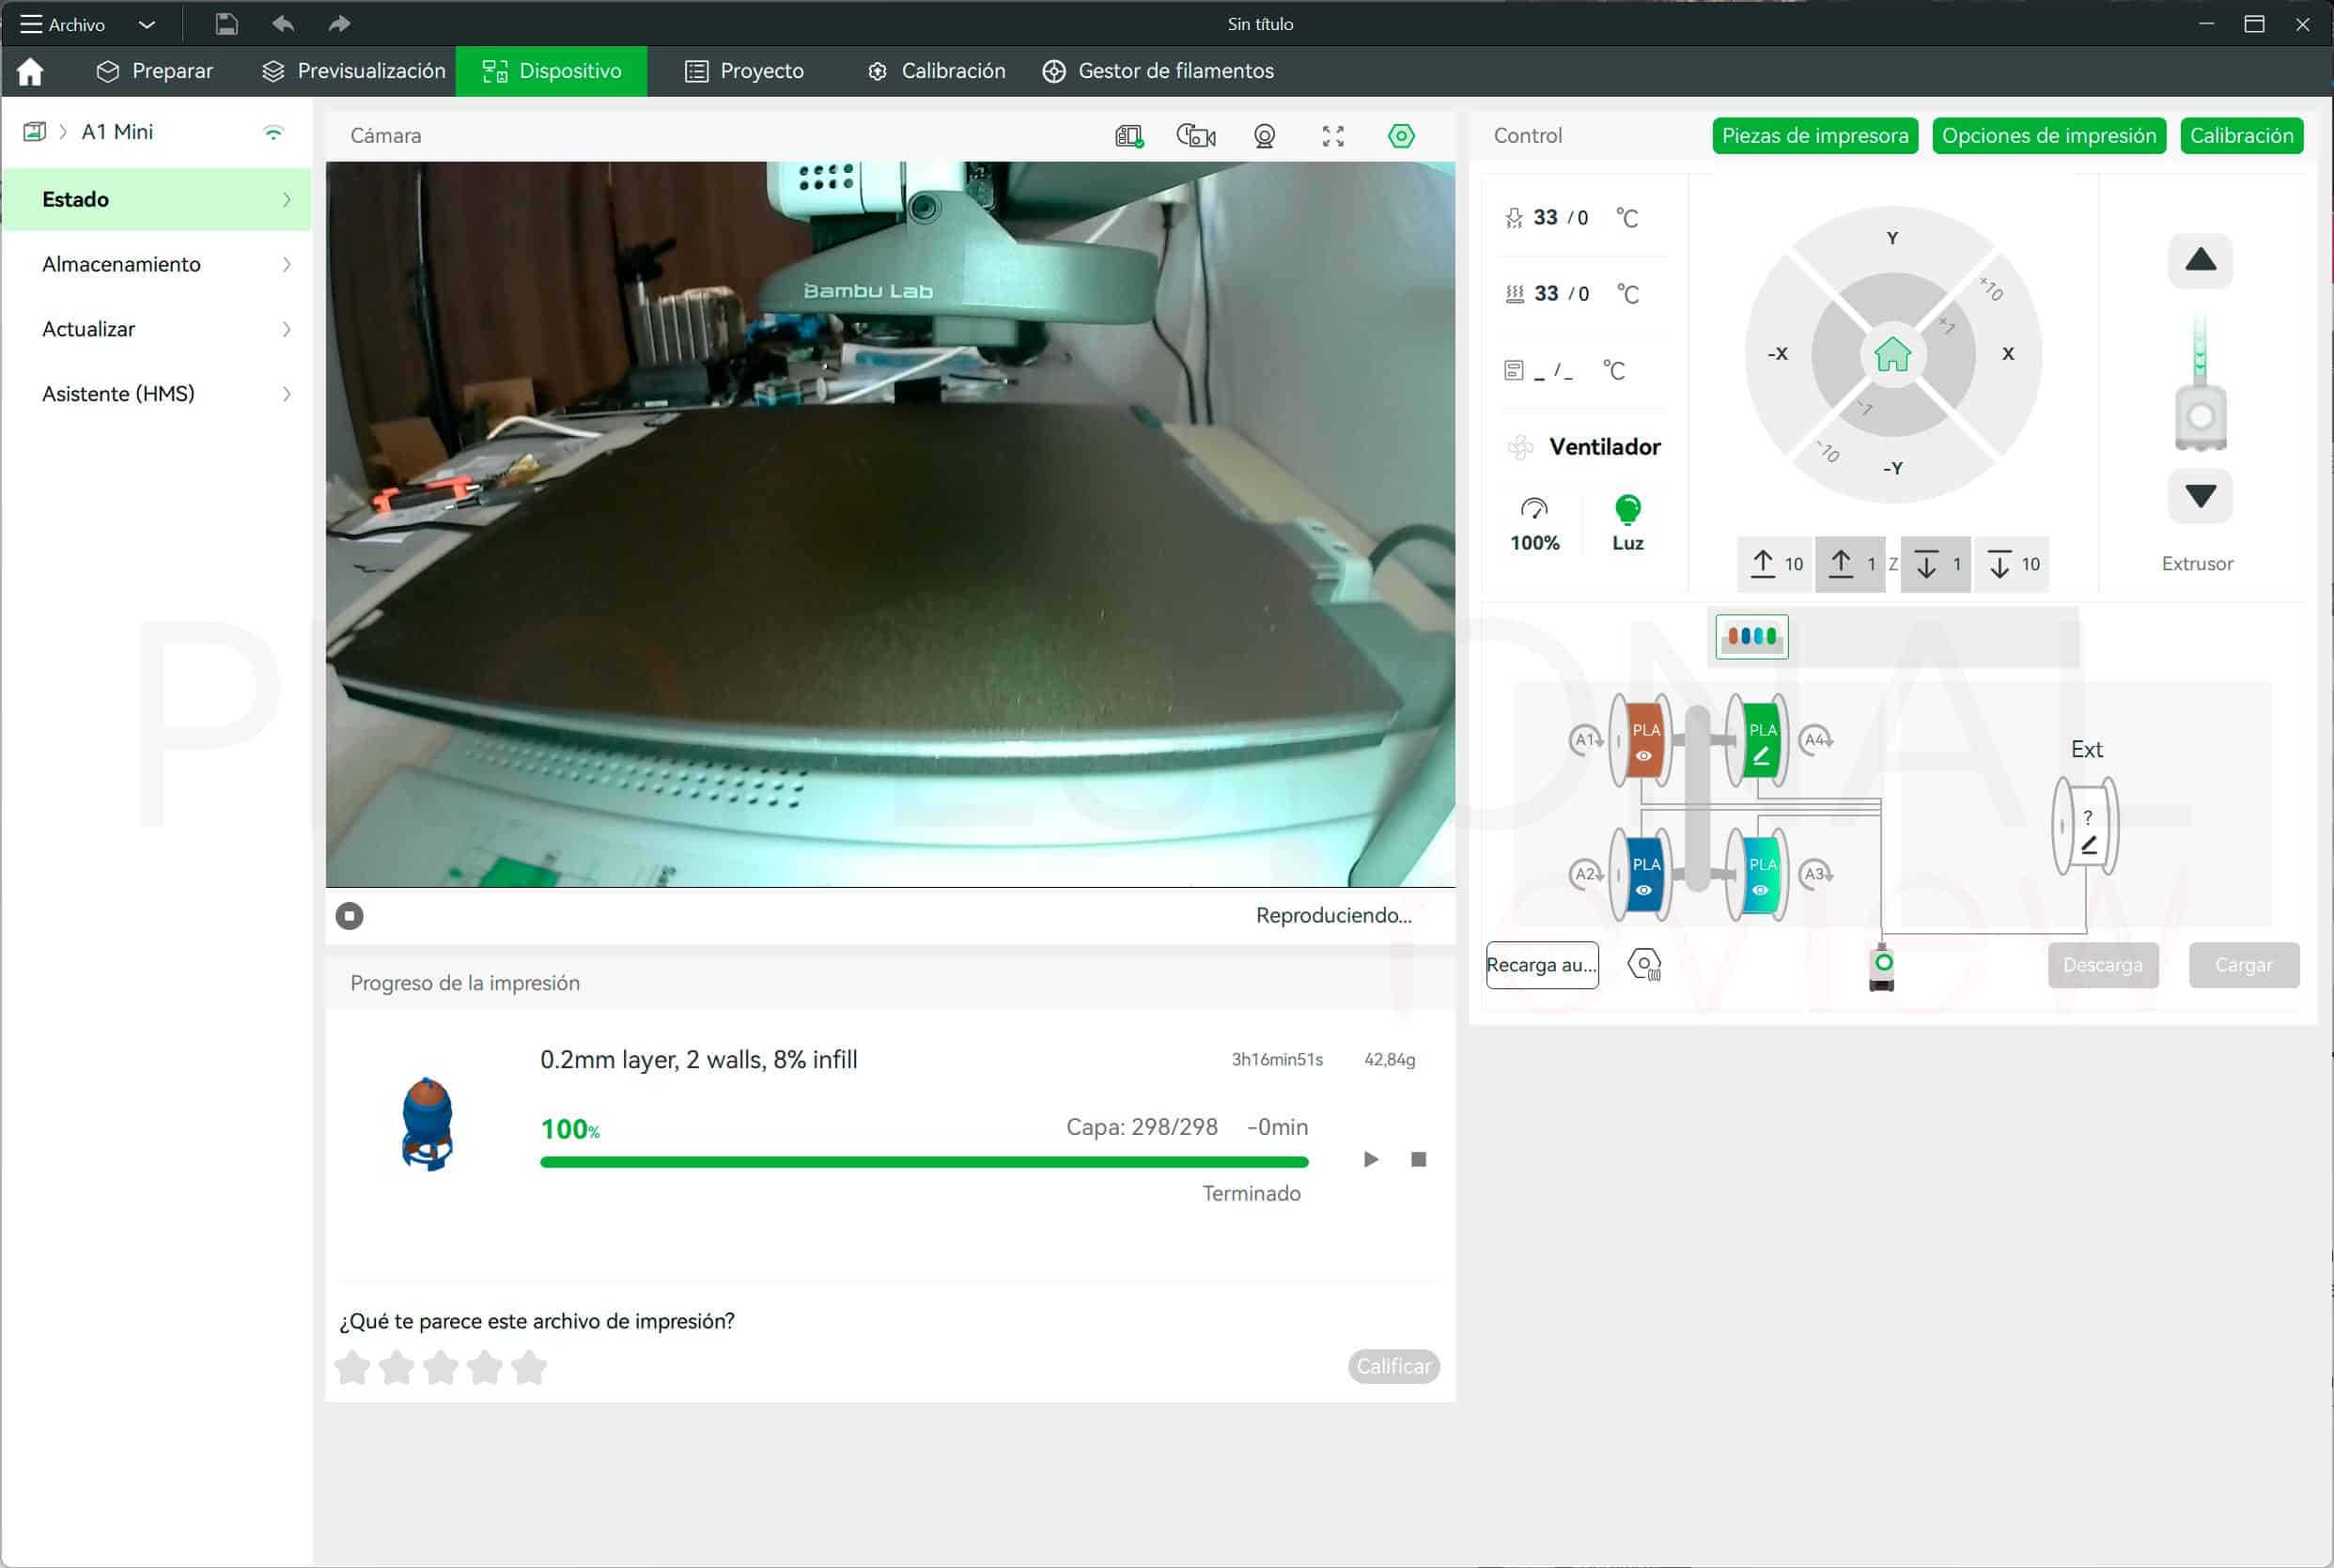
Task: Click the heated bed temperature value 33 / 0
Action: [x=1560, y=294]
